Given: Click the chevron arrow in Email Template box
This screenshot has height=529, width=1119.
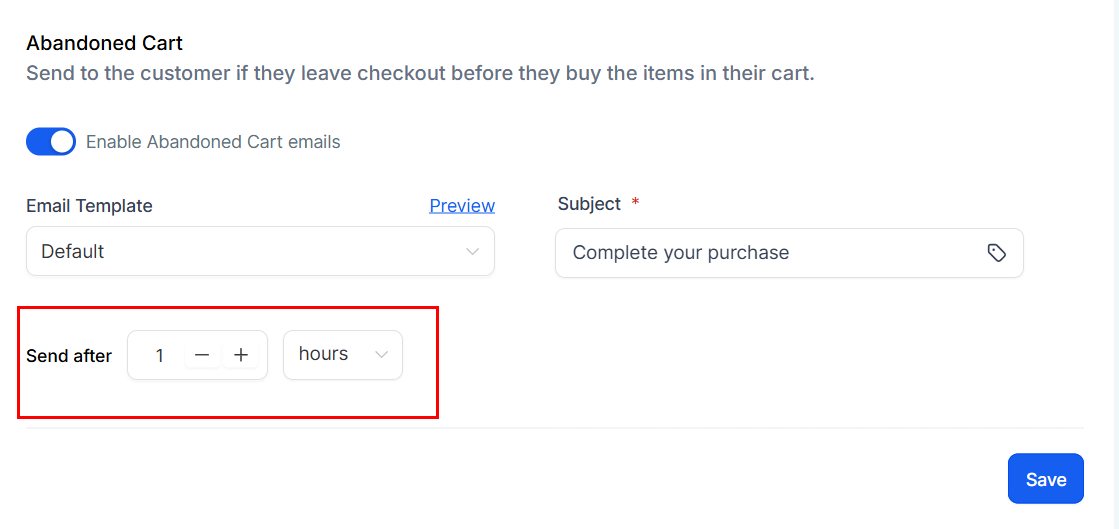Looking at the screenshot, I should (472, 252).
